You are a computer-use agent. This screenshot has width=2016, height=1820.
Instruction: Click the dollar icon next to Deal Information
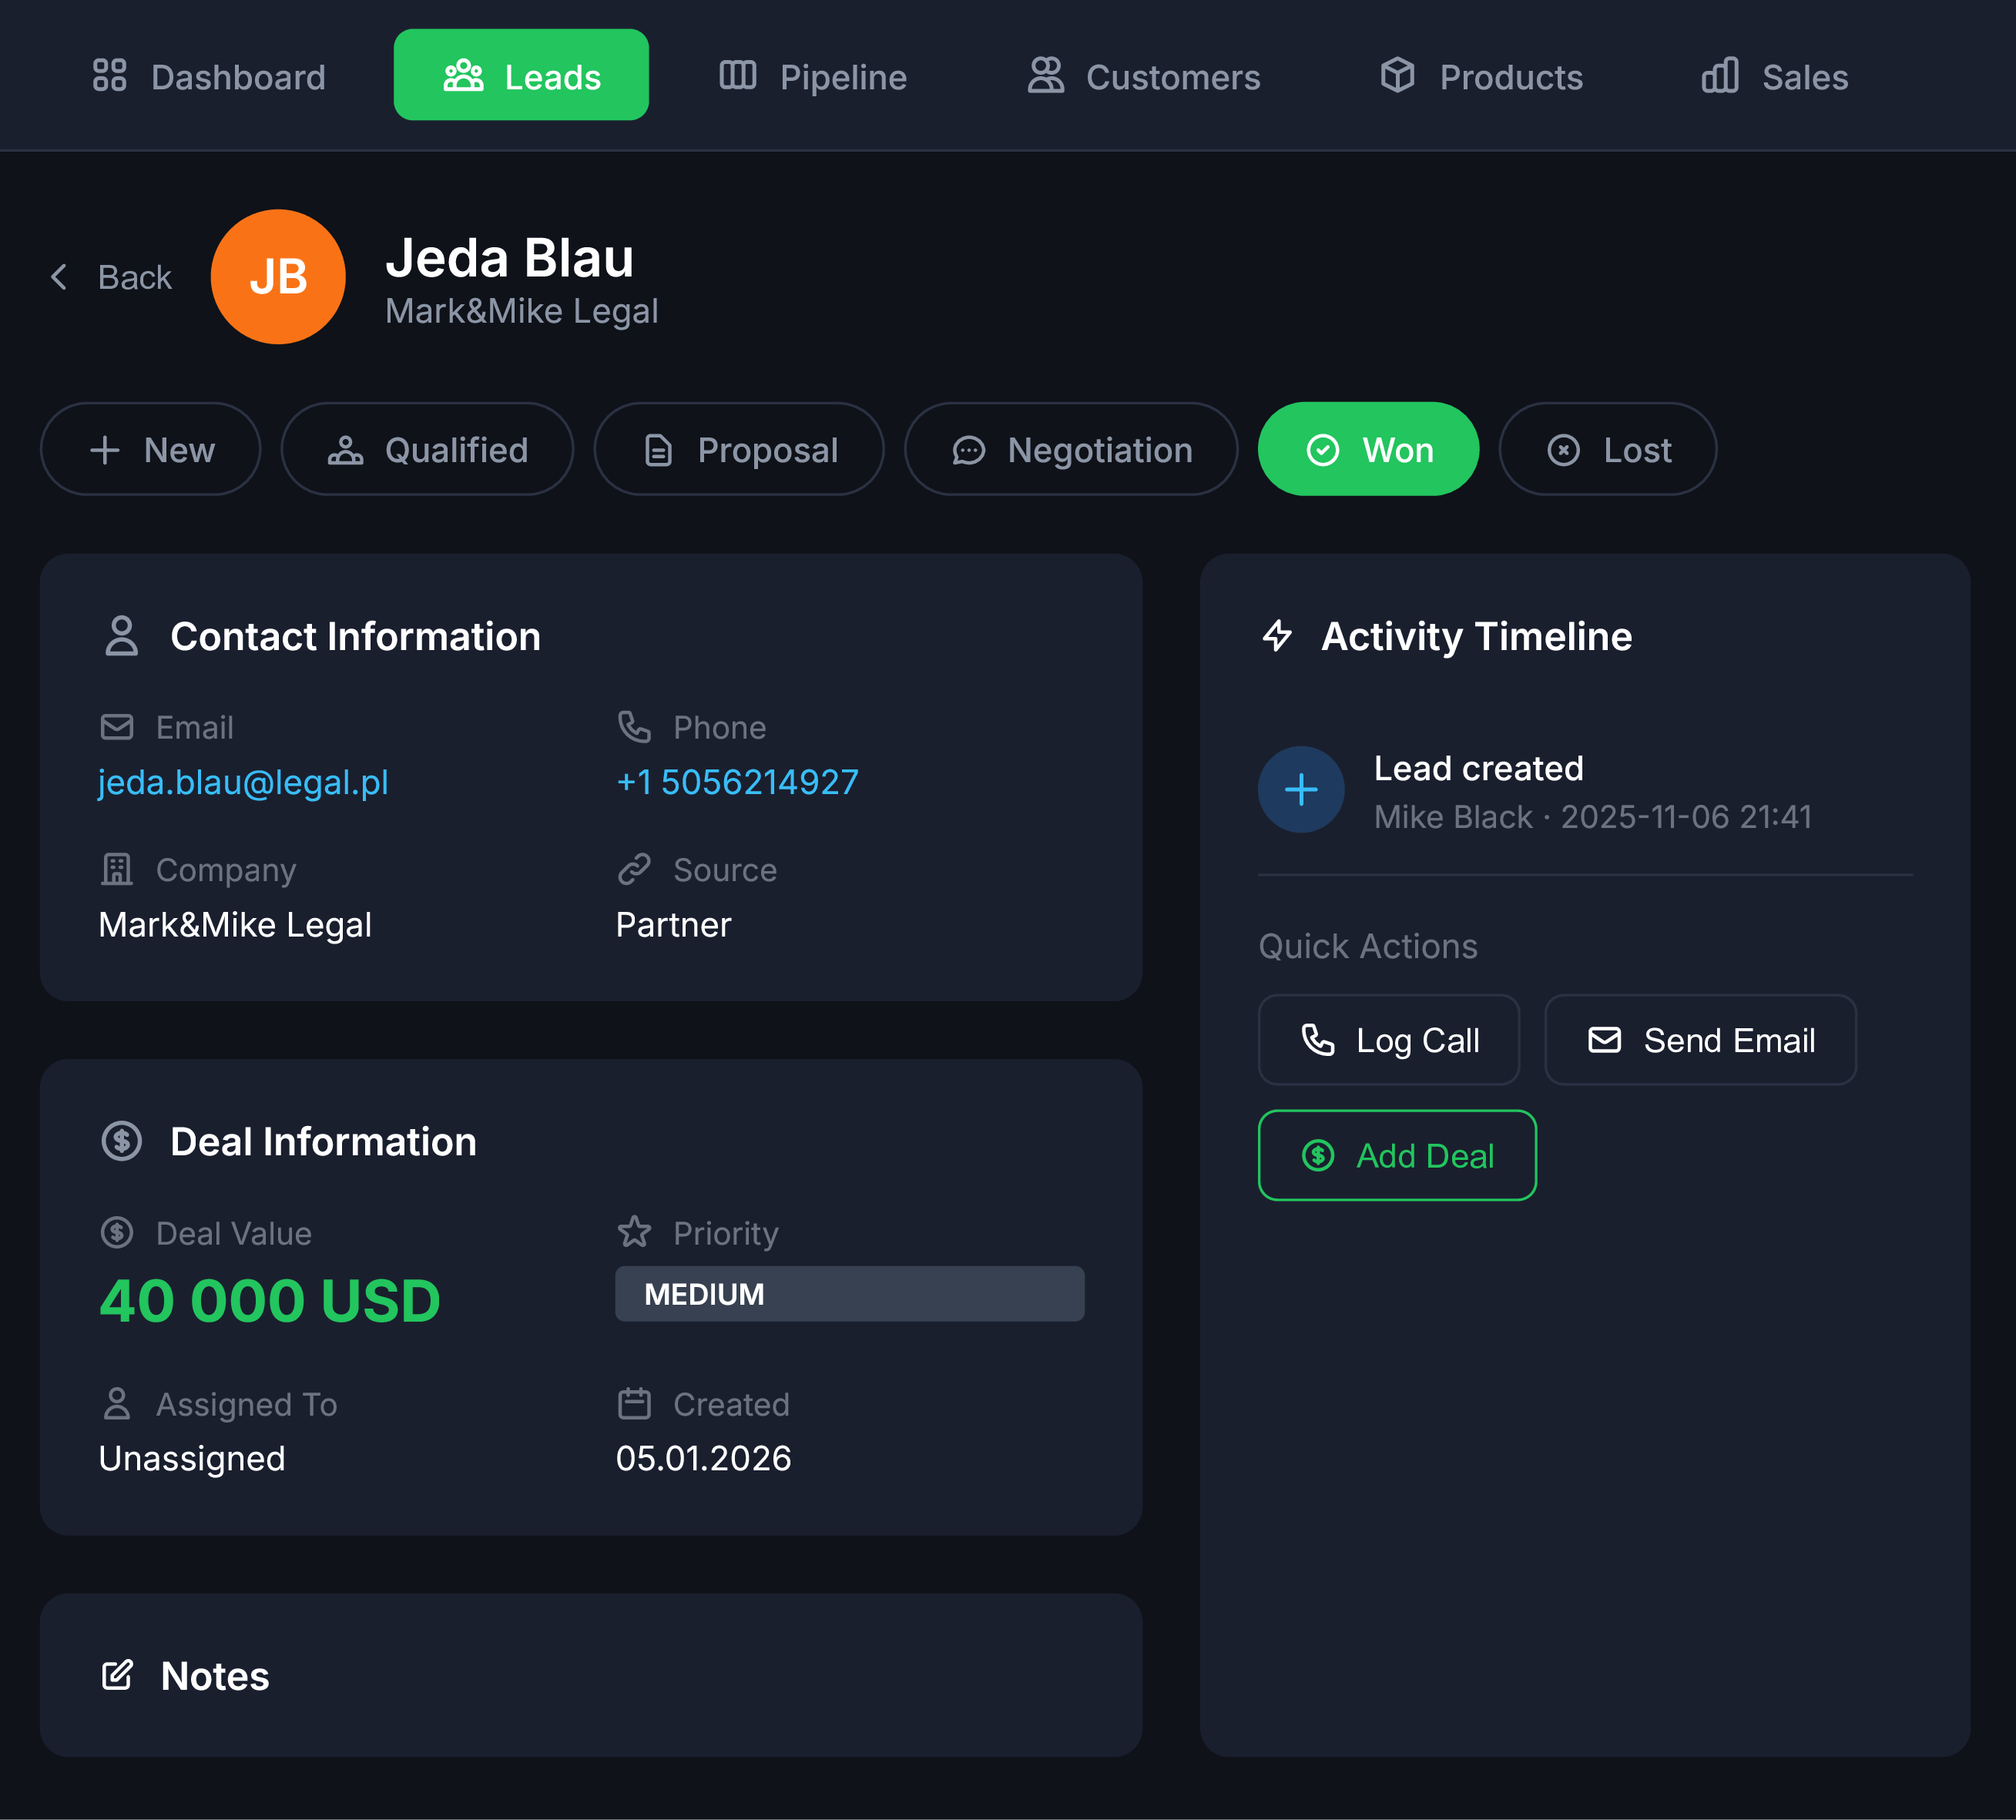(121, 1141)
